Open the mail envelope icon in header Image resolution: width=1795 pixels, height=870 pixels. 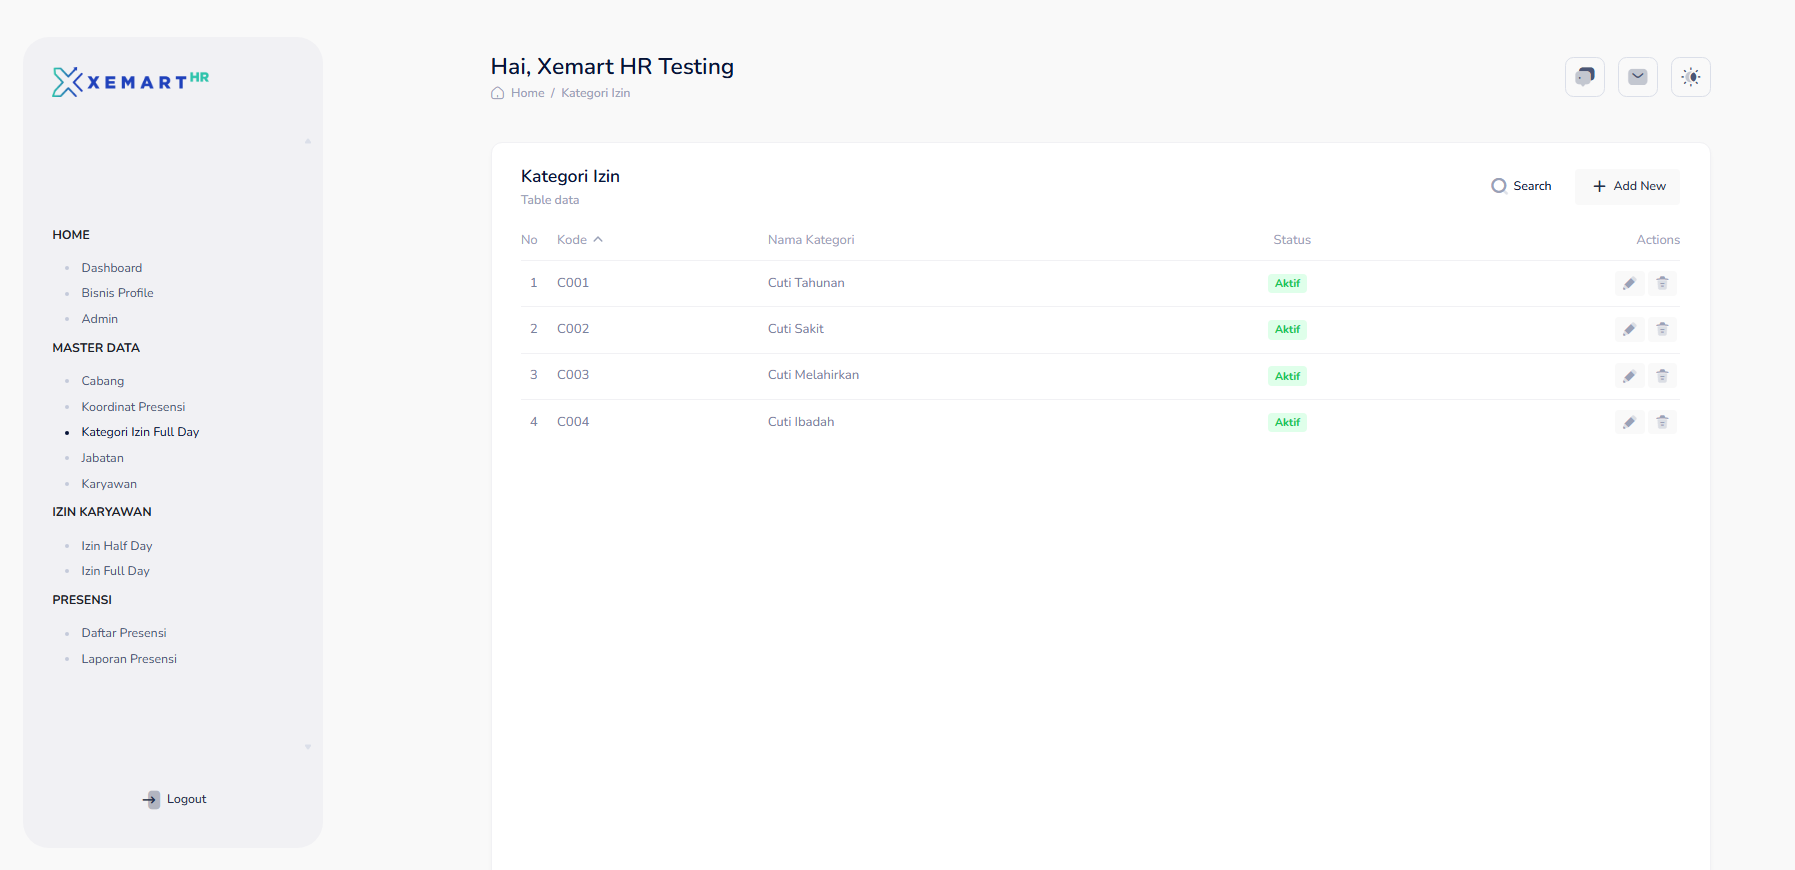click(x=1637, y=77)
